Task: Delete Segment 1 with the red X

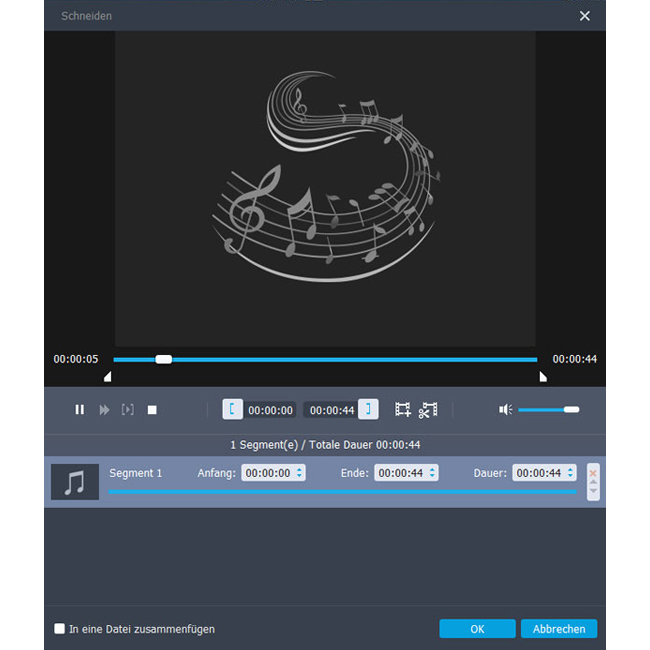Action: click(593, 472)
